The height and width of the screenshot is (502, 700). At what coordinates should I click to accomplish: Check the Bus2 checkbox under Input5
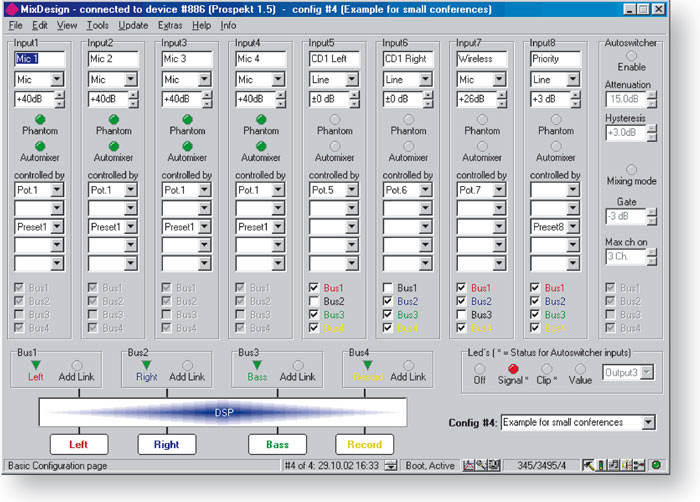point(315,301)
